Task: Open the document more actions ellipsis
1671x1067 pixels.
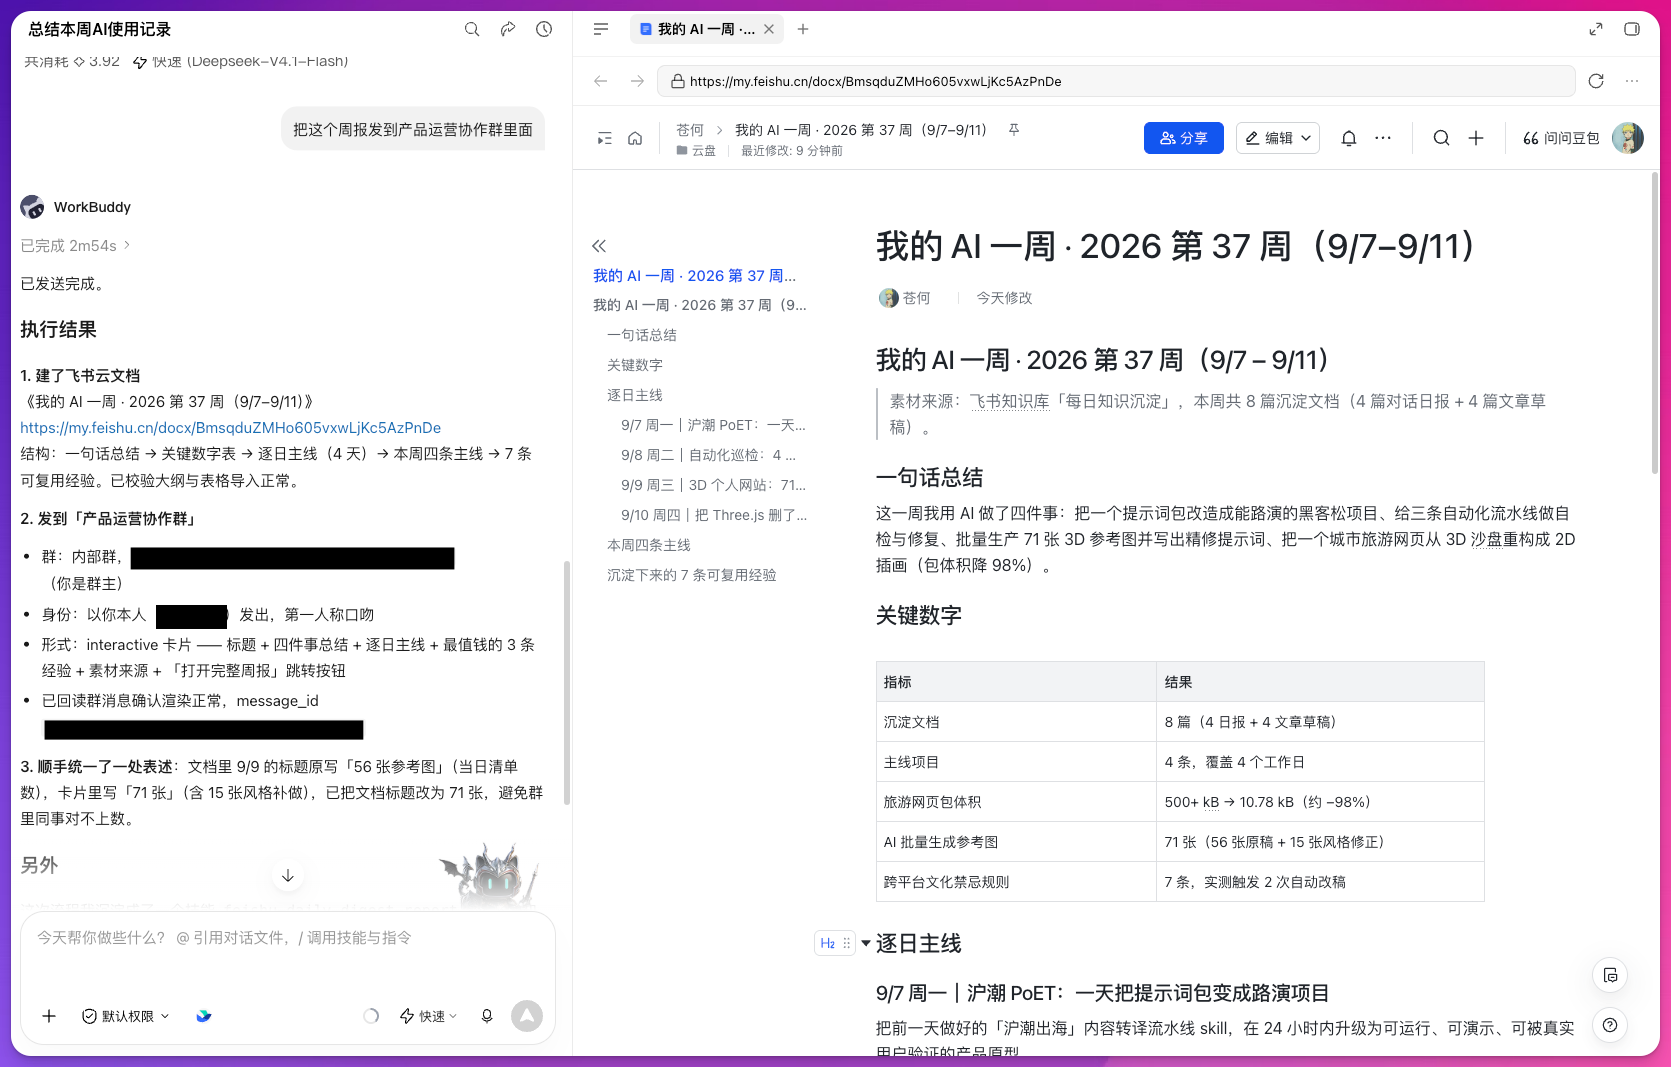Action: (1383, 138)
